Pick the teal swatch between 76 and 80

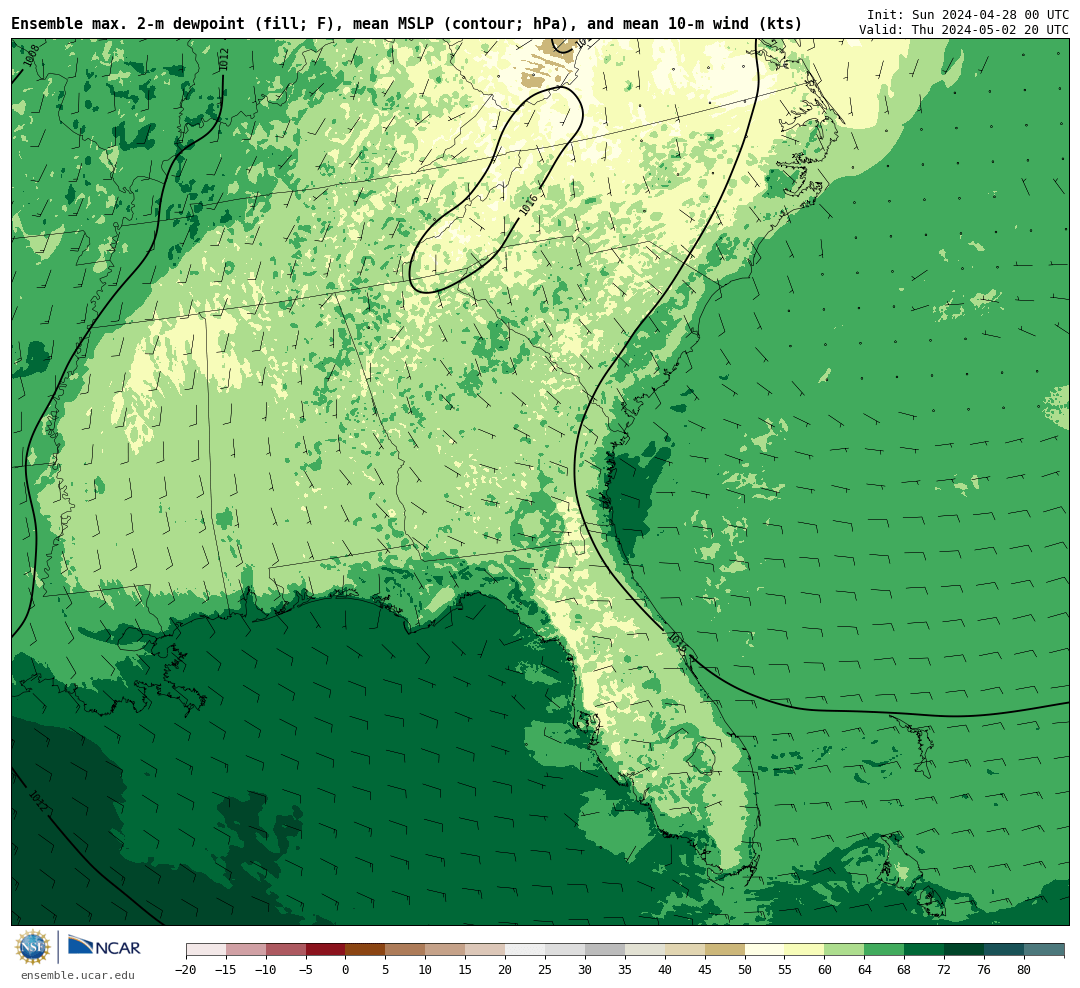(1004, 950)
